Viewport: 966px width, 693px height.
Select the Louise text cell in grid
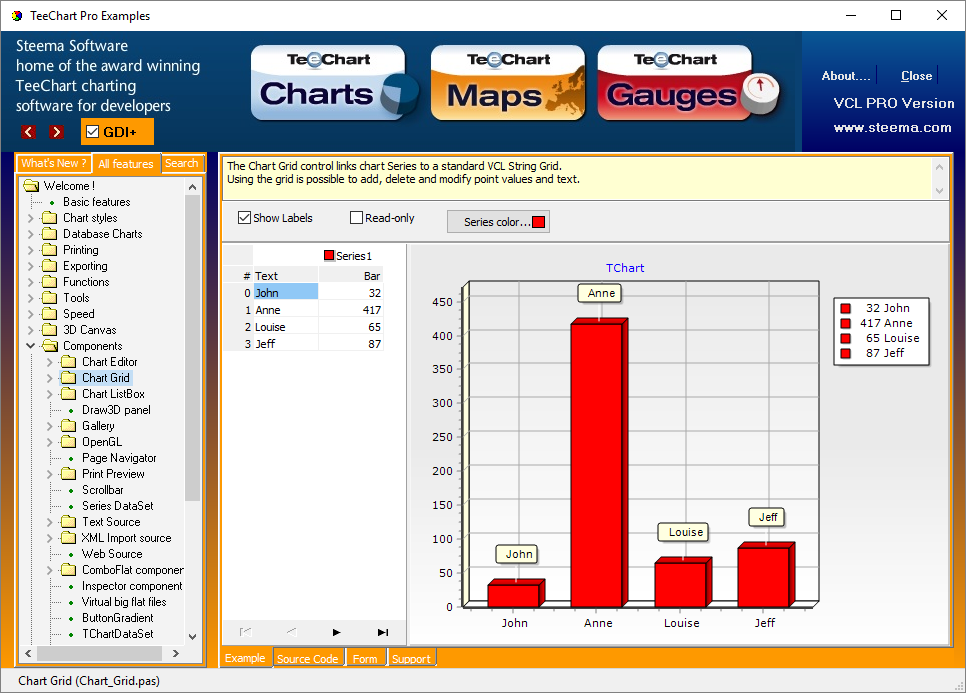click(x=285, y=326)
